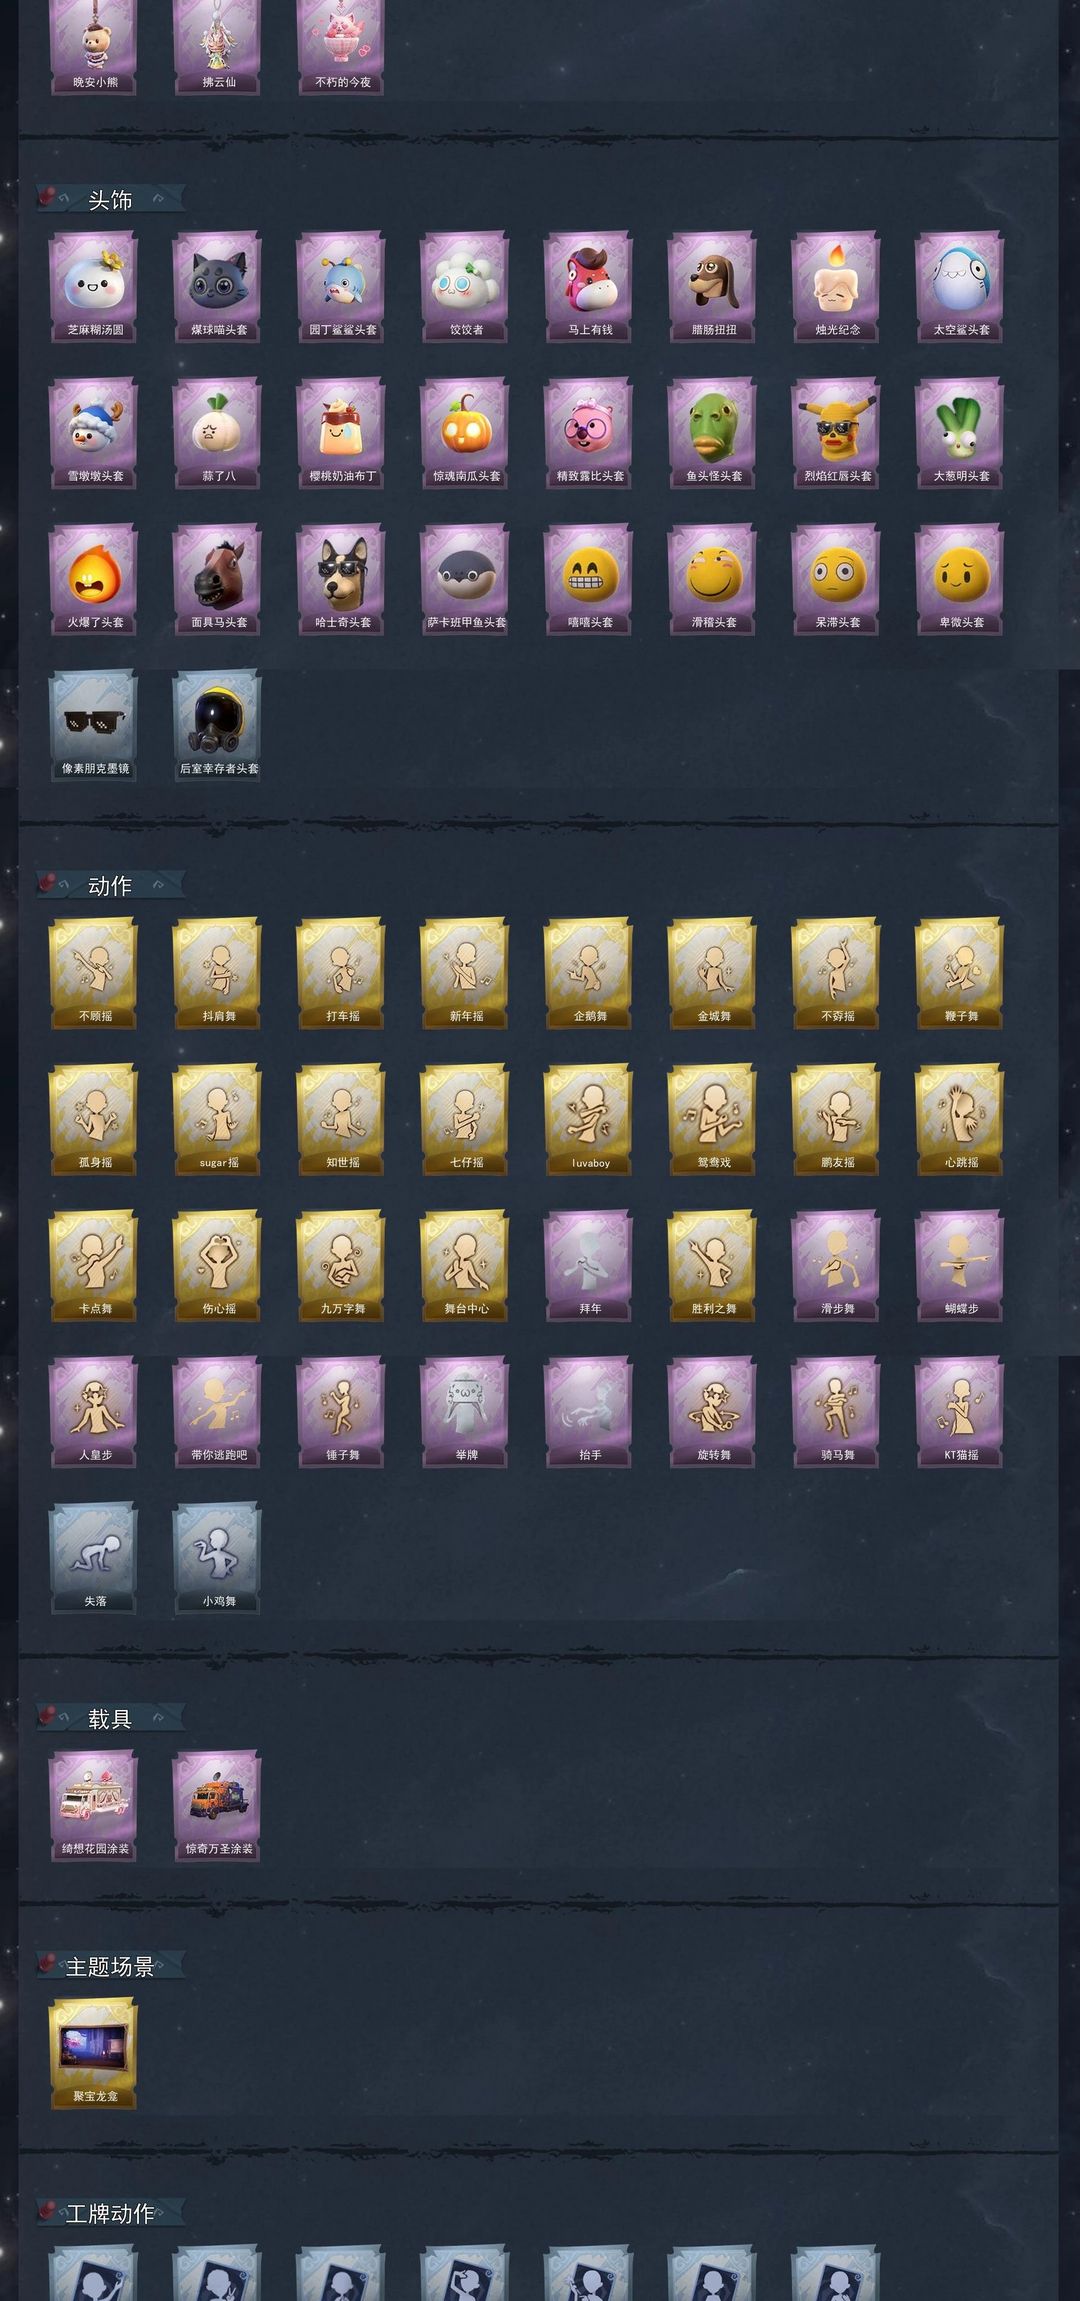Select the 绮想花园涂装 vehicle skin
This screenshot has width=1080, height=2301.
point(94,1805)
